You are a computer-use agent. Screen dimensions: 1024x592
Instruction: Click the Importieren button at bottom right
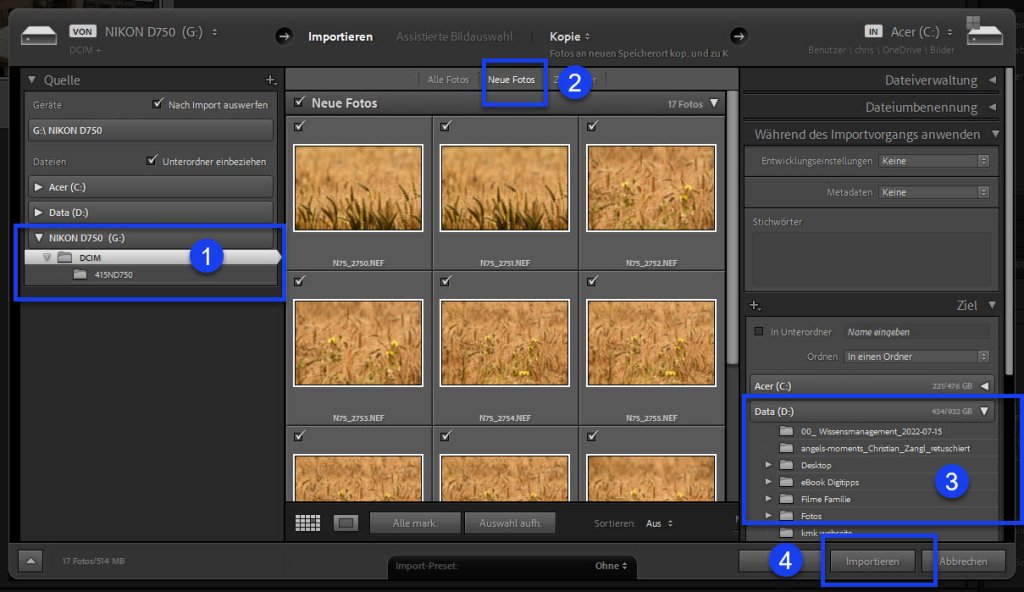[x=872, y=561]
